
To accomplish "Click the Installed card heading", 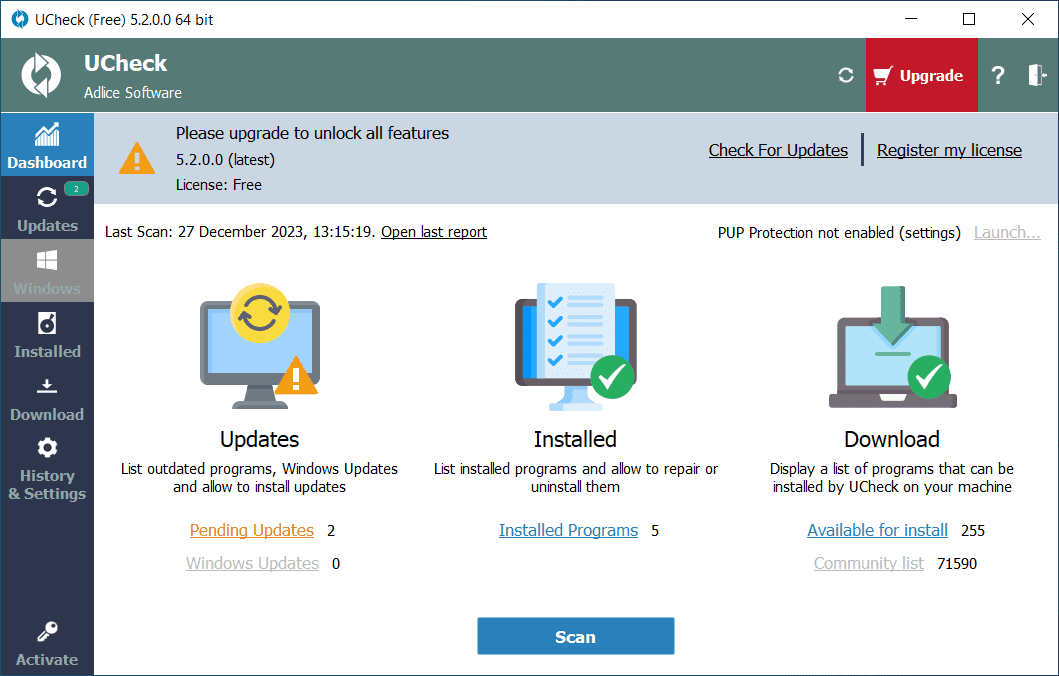I will [575, 439].
